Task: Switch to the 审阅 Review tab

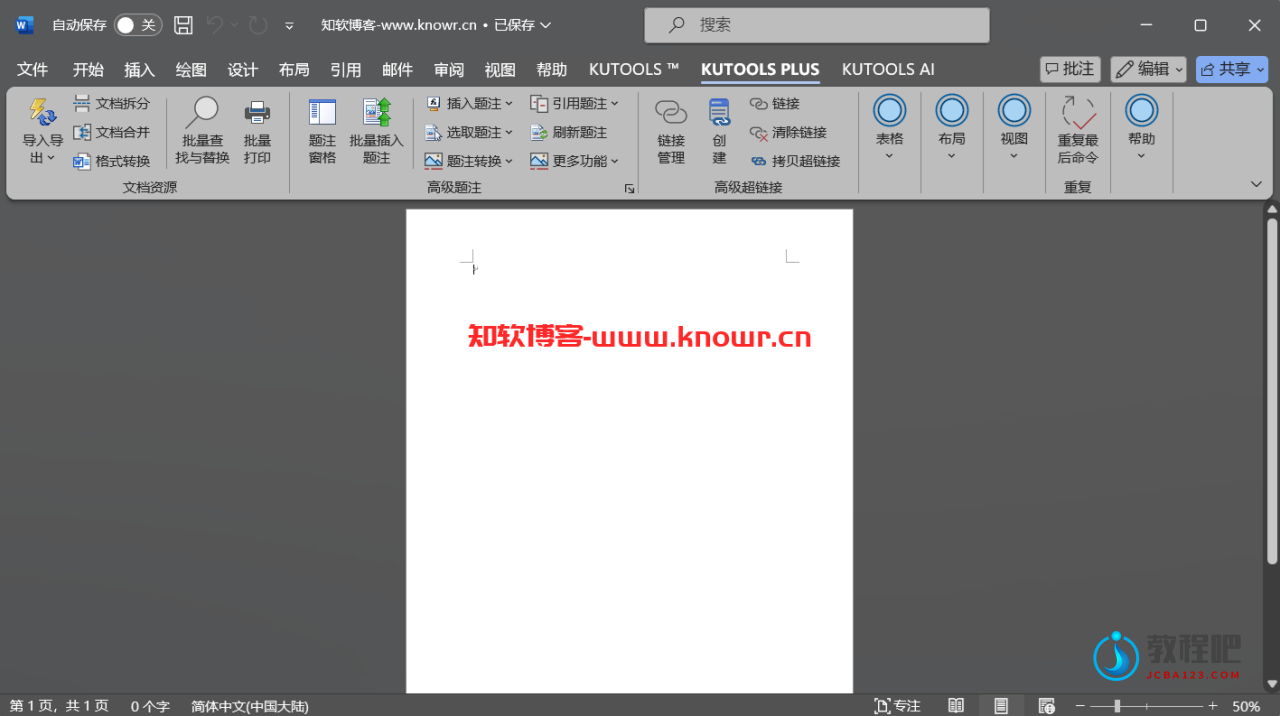Action: [x=449, y=69]
